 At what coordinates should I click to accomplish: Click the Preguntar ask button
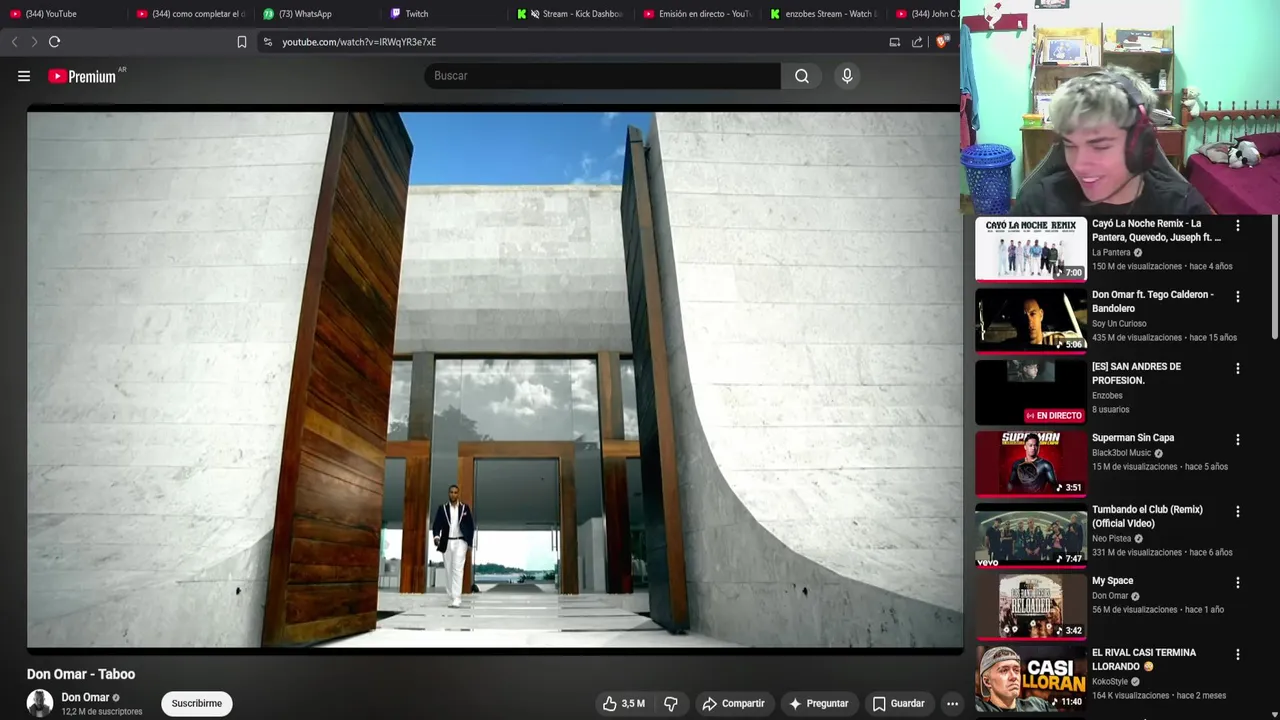pos(818,704)
